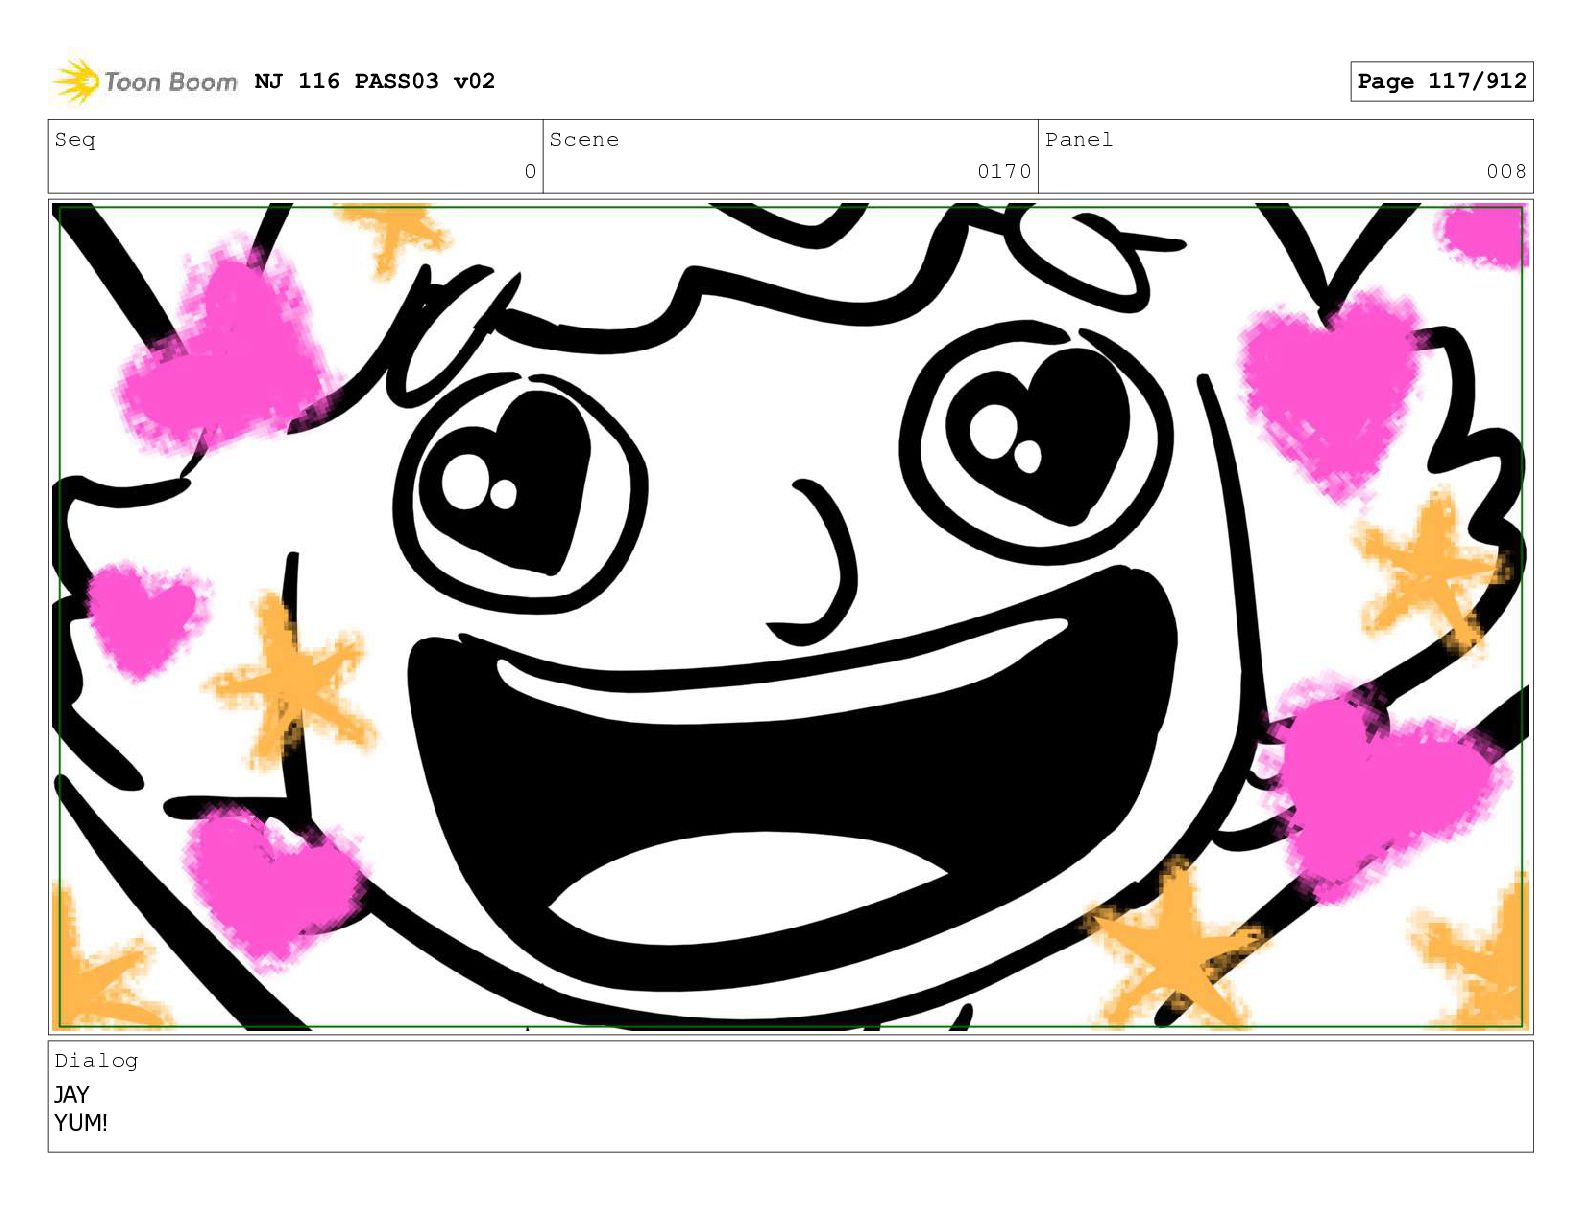Image resolution: width=1584 pixels, height=1224 pixels.
Task: Click the Panel number 008
Action: pos(1506,172)
